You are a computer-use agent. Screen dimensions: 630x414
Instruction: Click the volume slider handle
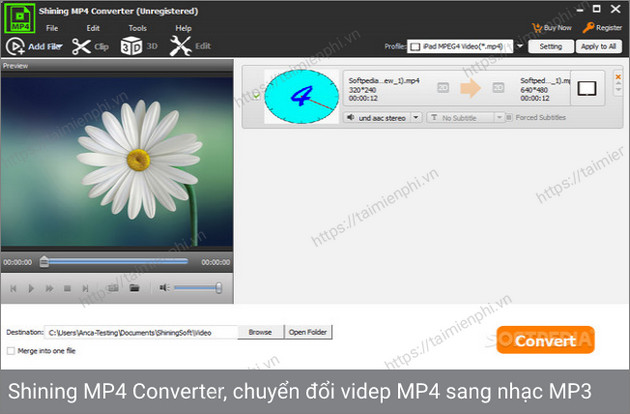coord(219,287)
